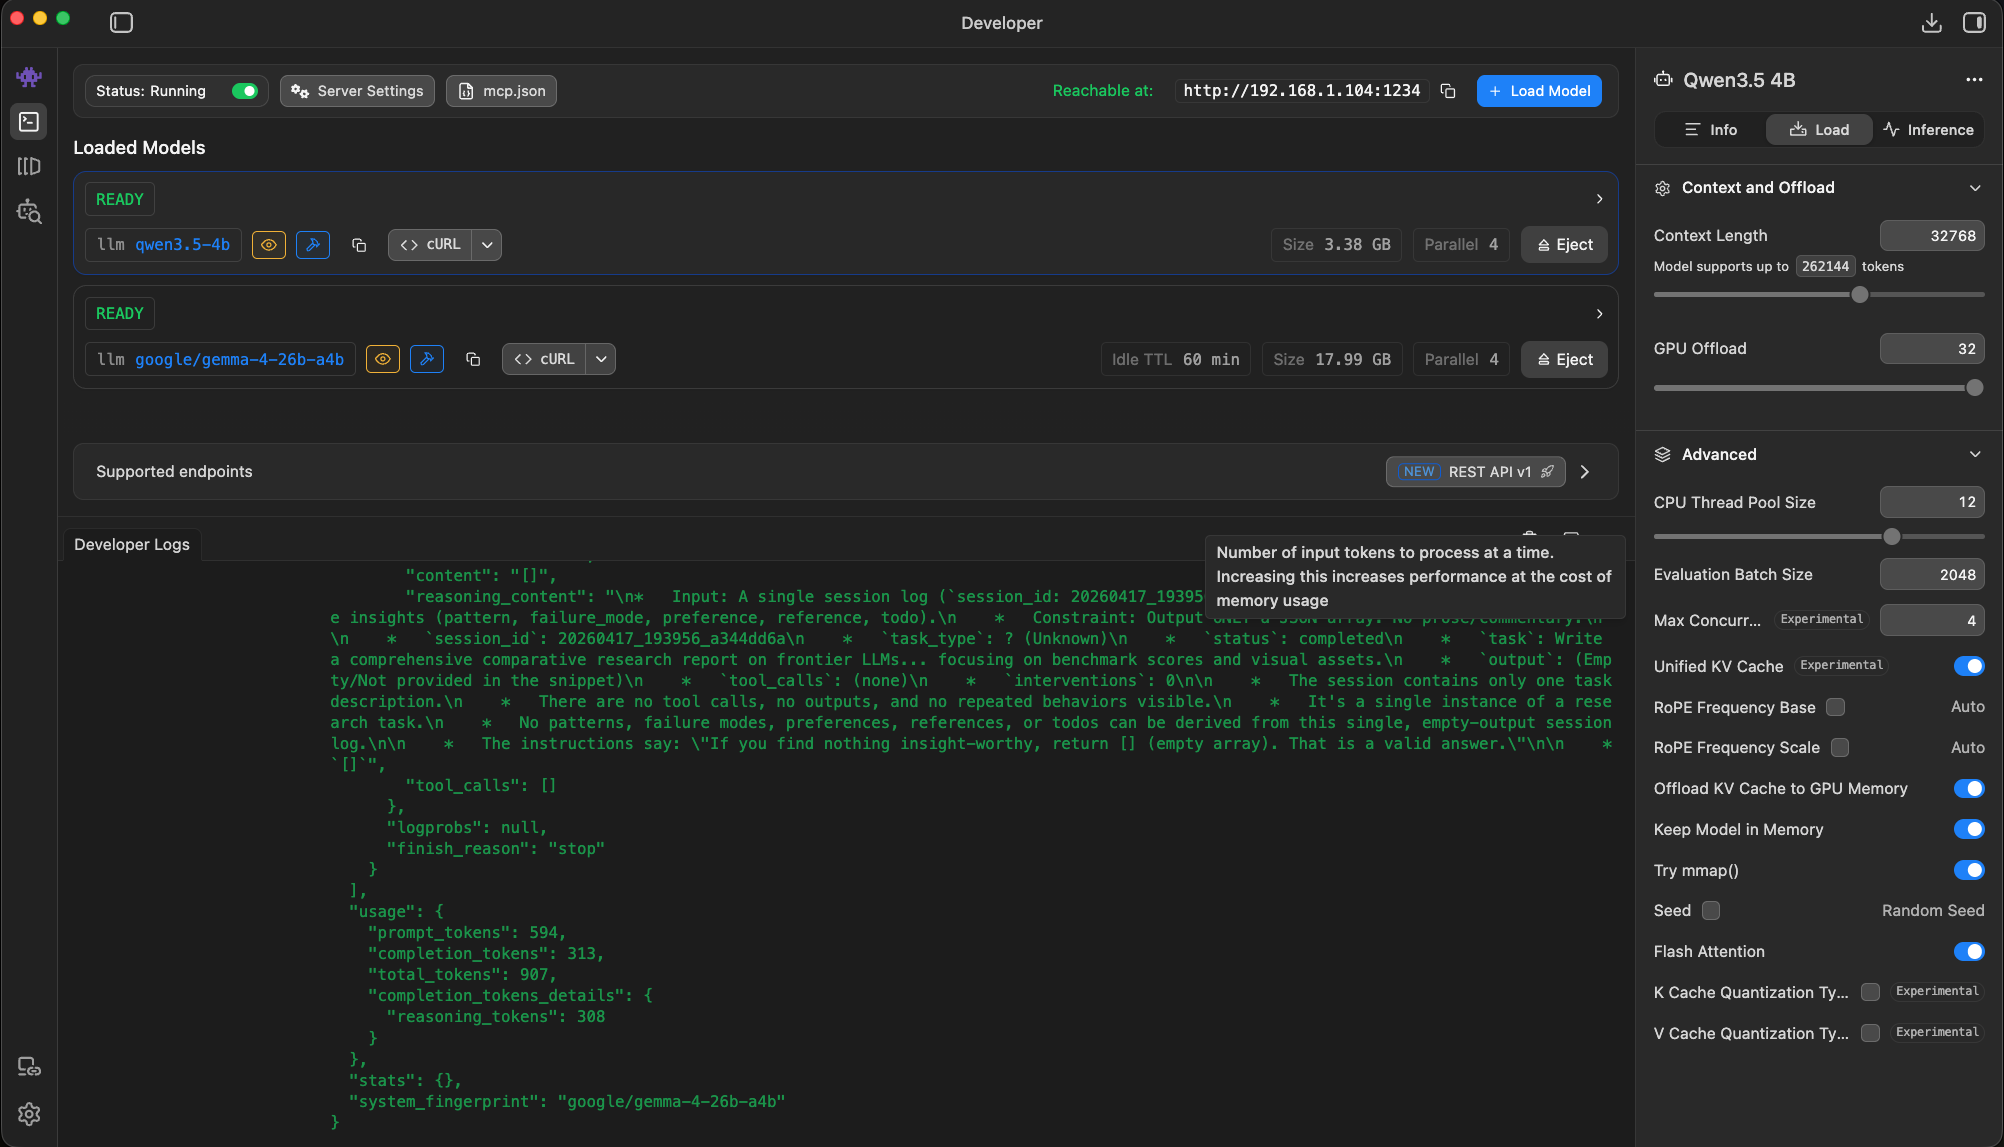This screenshot has width=2004, height=1147.
Task: Open the My Models sidebar icon
Action: (29, 166)
